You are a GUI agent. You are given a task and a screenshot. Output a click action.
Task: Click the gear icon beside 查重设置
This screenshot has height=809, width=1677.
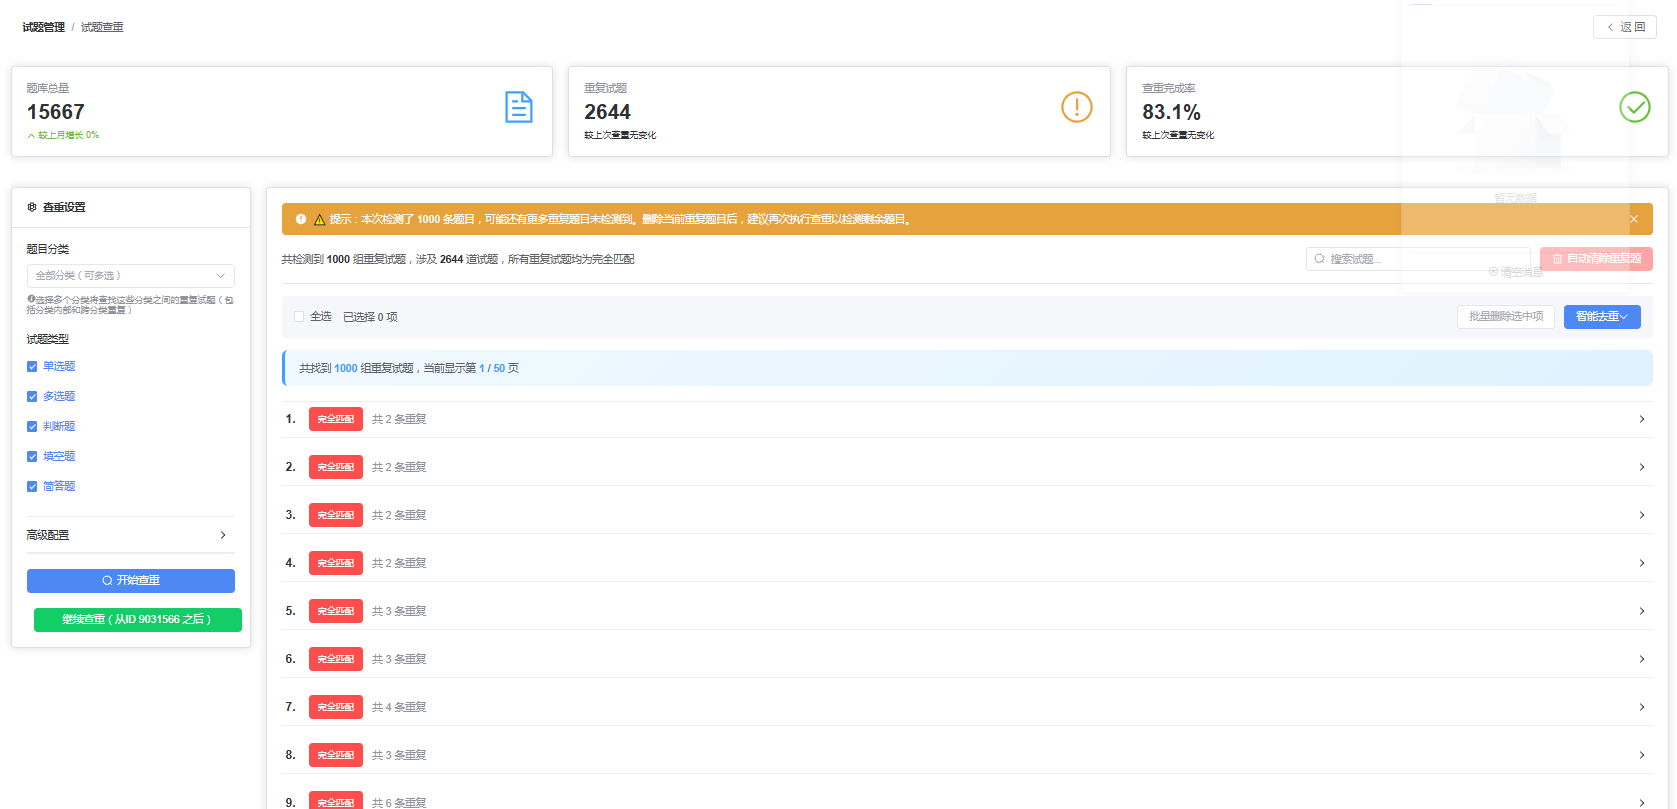[x=32, y=207]
